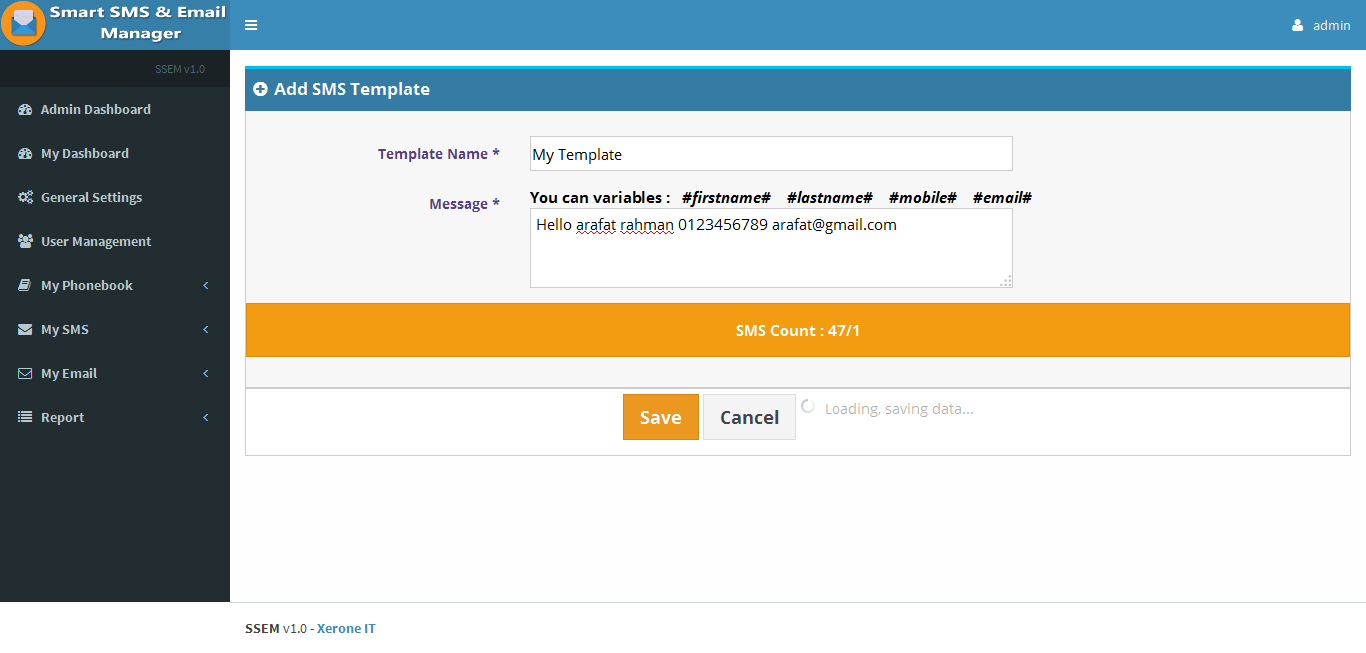Click the SMS Count : 47/1 bar

pos(798,330)
